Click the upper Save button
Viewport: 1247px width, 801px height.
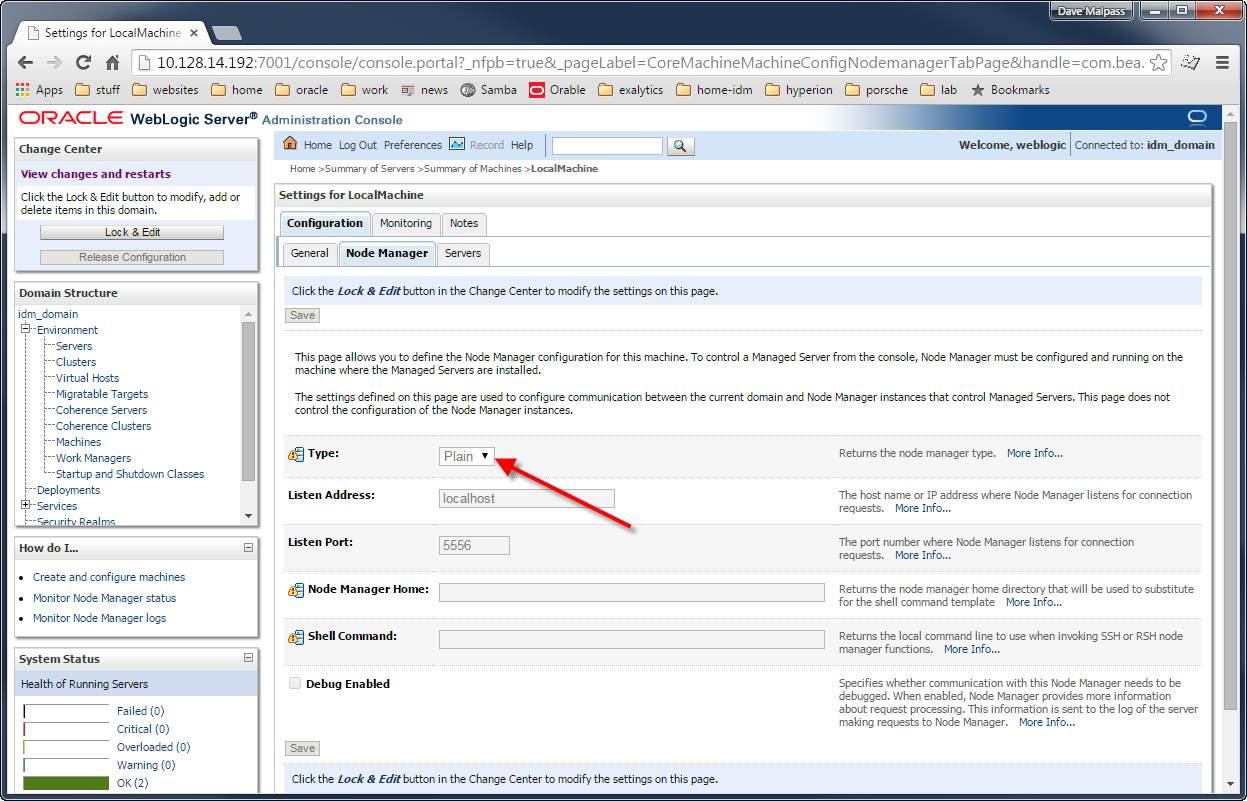pyautogui.click(x=302, y=315)
